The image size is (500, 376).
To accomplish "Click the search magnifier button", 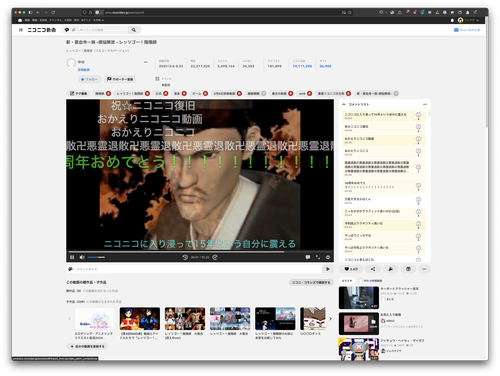I will [134, 30].
